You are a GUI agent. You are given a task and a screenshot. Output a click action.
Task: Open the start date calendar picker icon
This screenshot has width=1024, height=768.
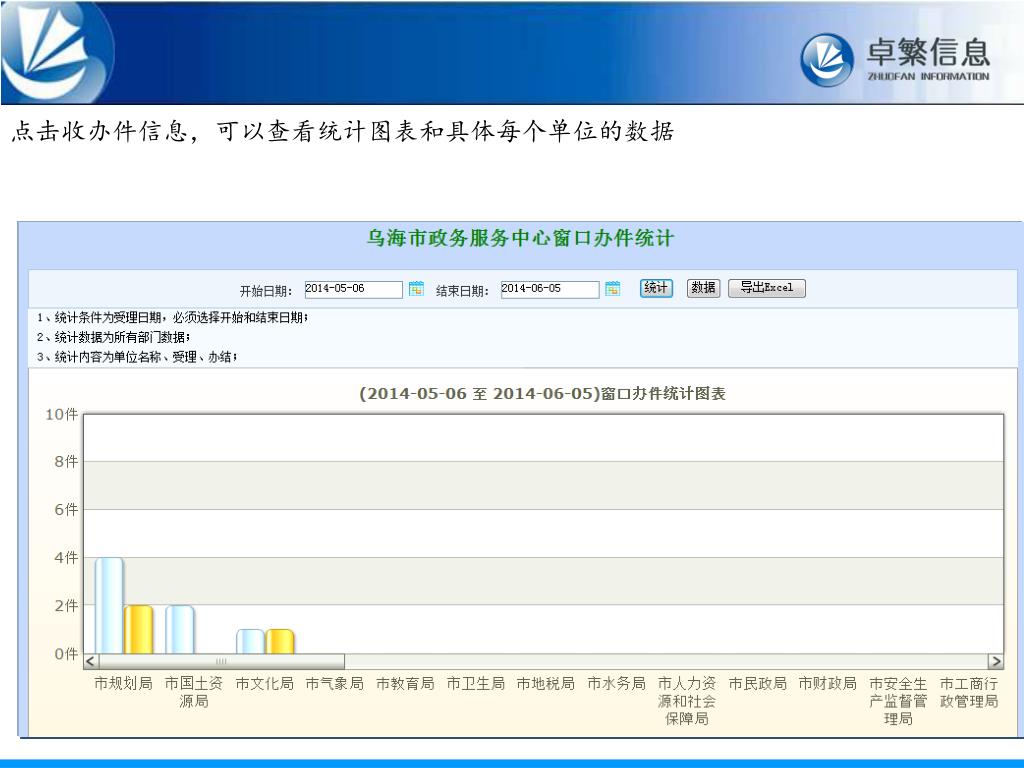pyautogui.click(x=416, y=289)
